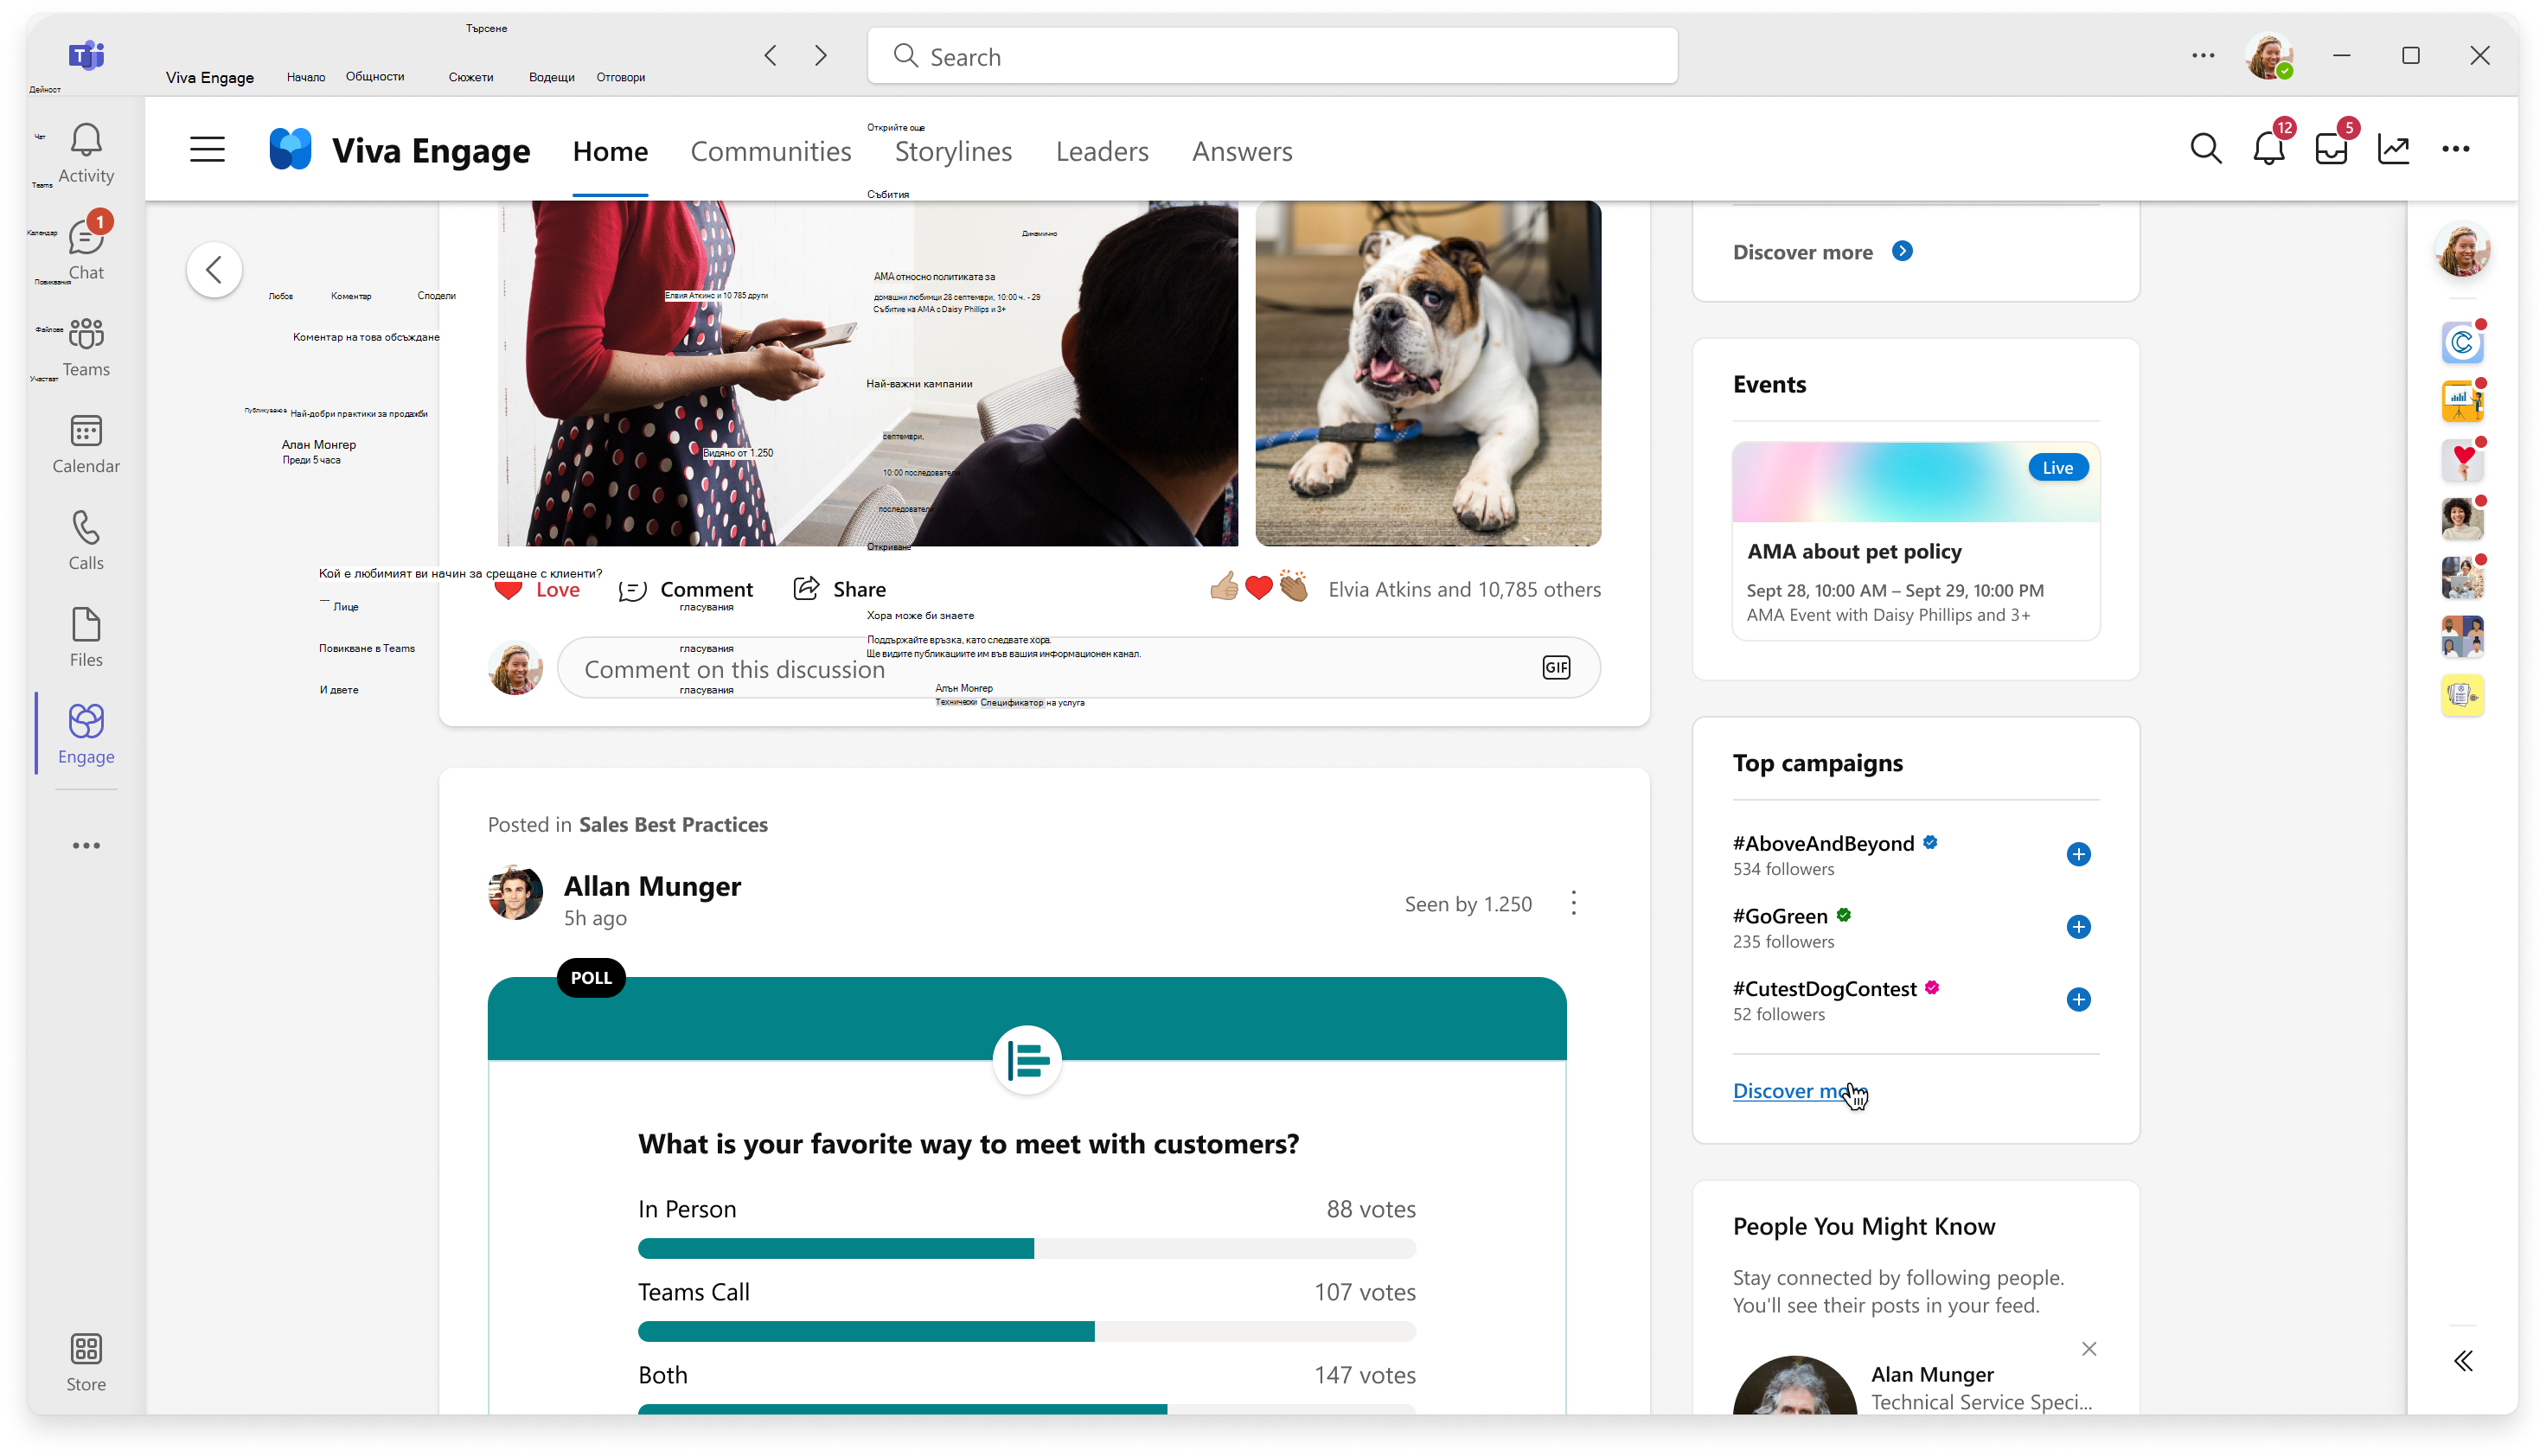Open the notifications bell icon
2546x1456 pixels.
[x=2270, y=149]
